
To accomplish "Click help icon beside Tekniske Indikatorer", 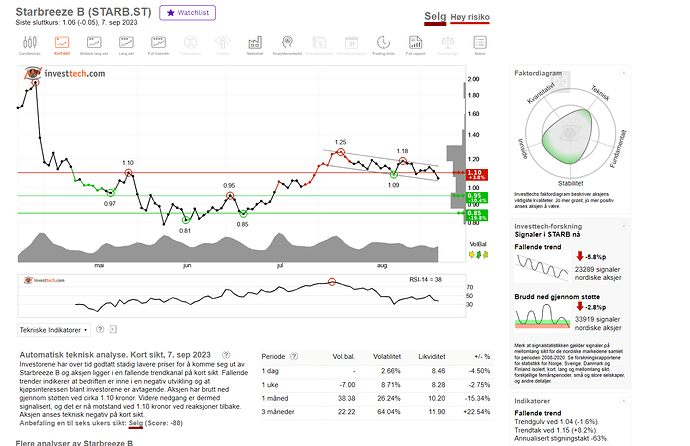I will coord(100,329).
